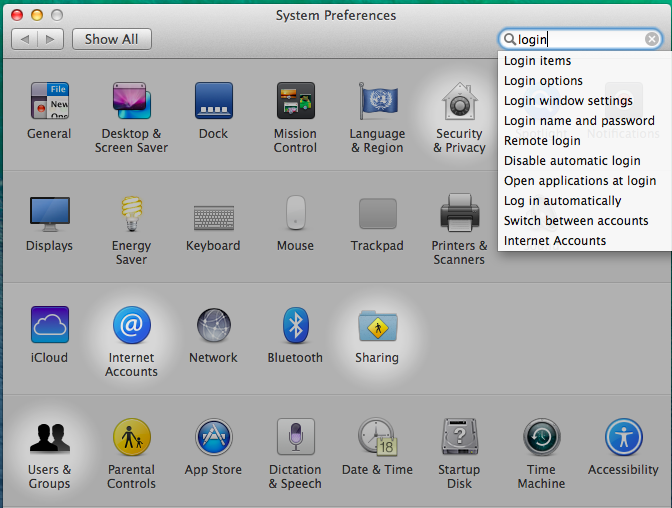
Task: Click inside the login search field
Action: point(580,39)
